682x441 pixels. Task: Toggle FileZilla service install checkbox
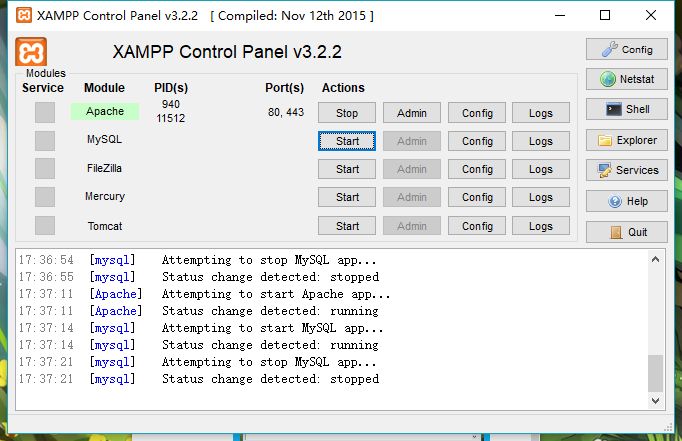click(x=45, y=169)
